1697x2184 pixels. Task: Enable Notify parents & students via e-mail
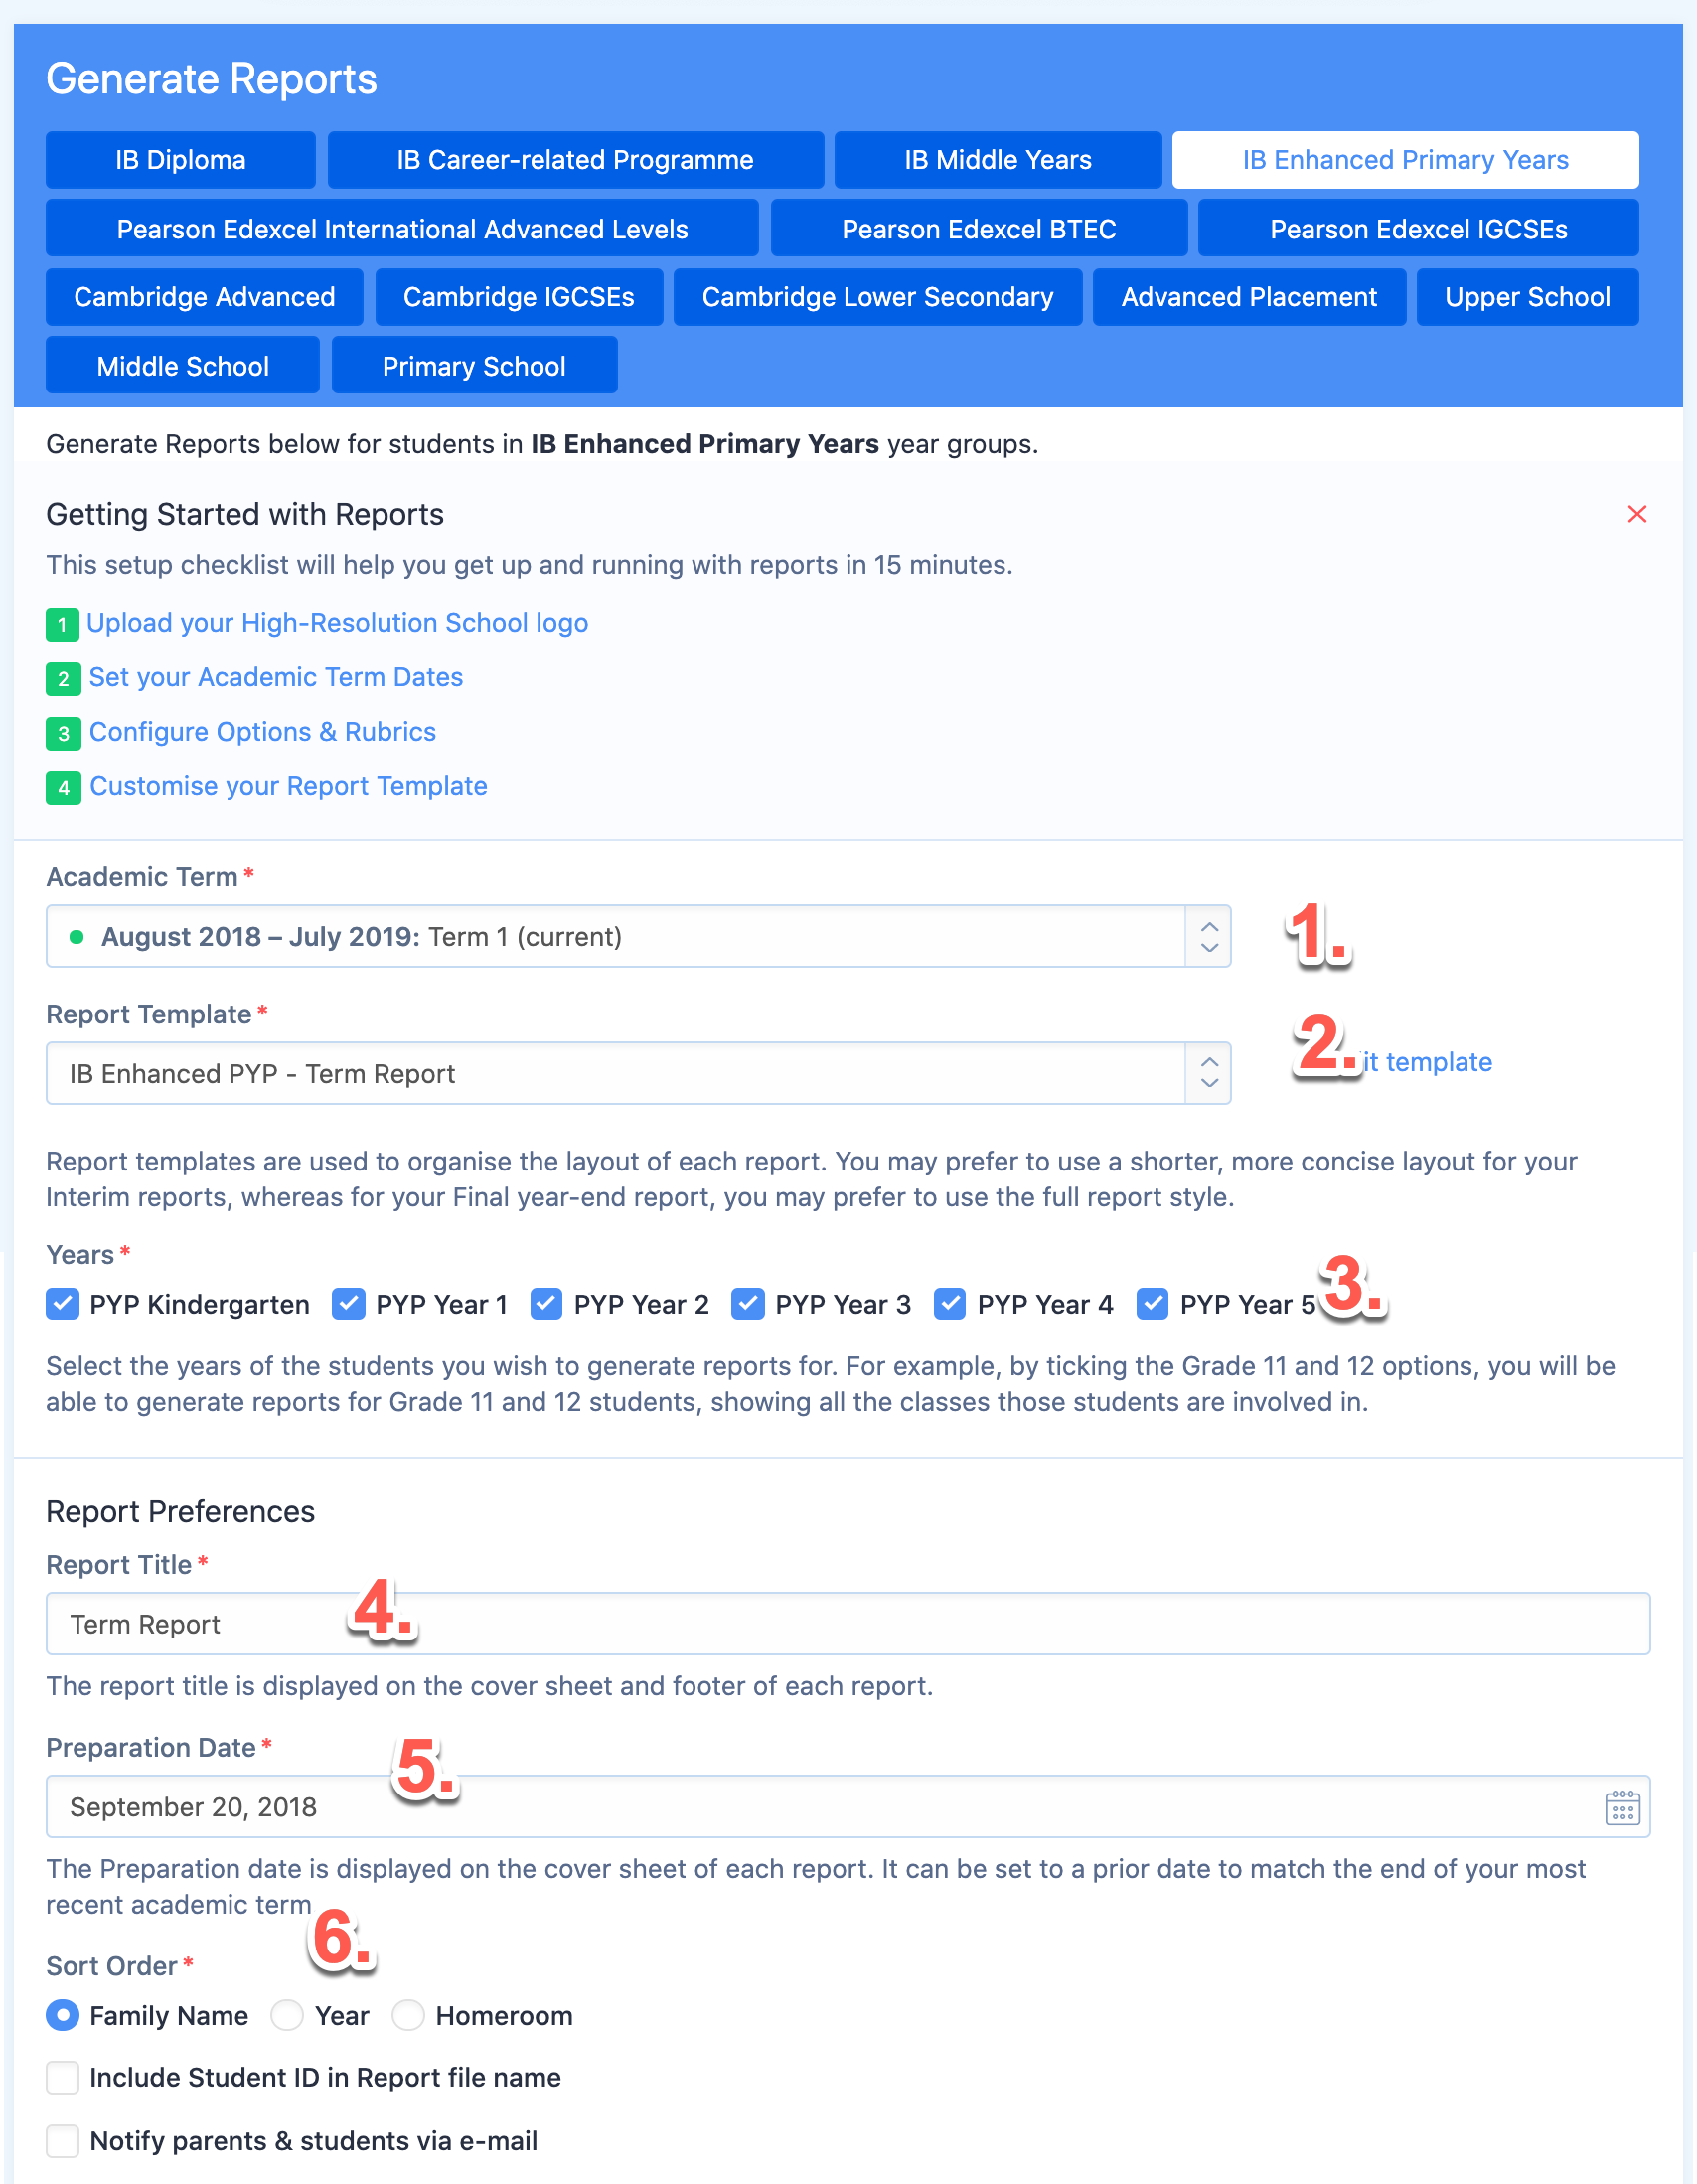[62, 2141]
